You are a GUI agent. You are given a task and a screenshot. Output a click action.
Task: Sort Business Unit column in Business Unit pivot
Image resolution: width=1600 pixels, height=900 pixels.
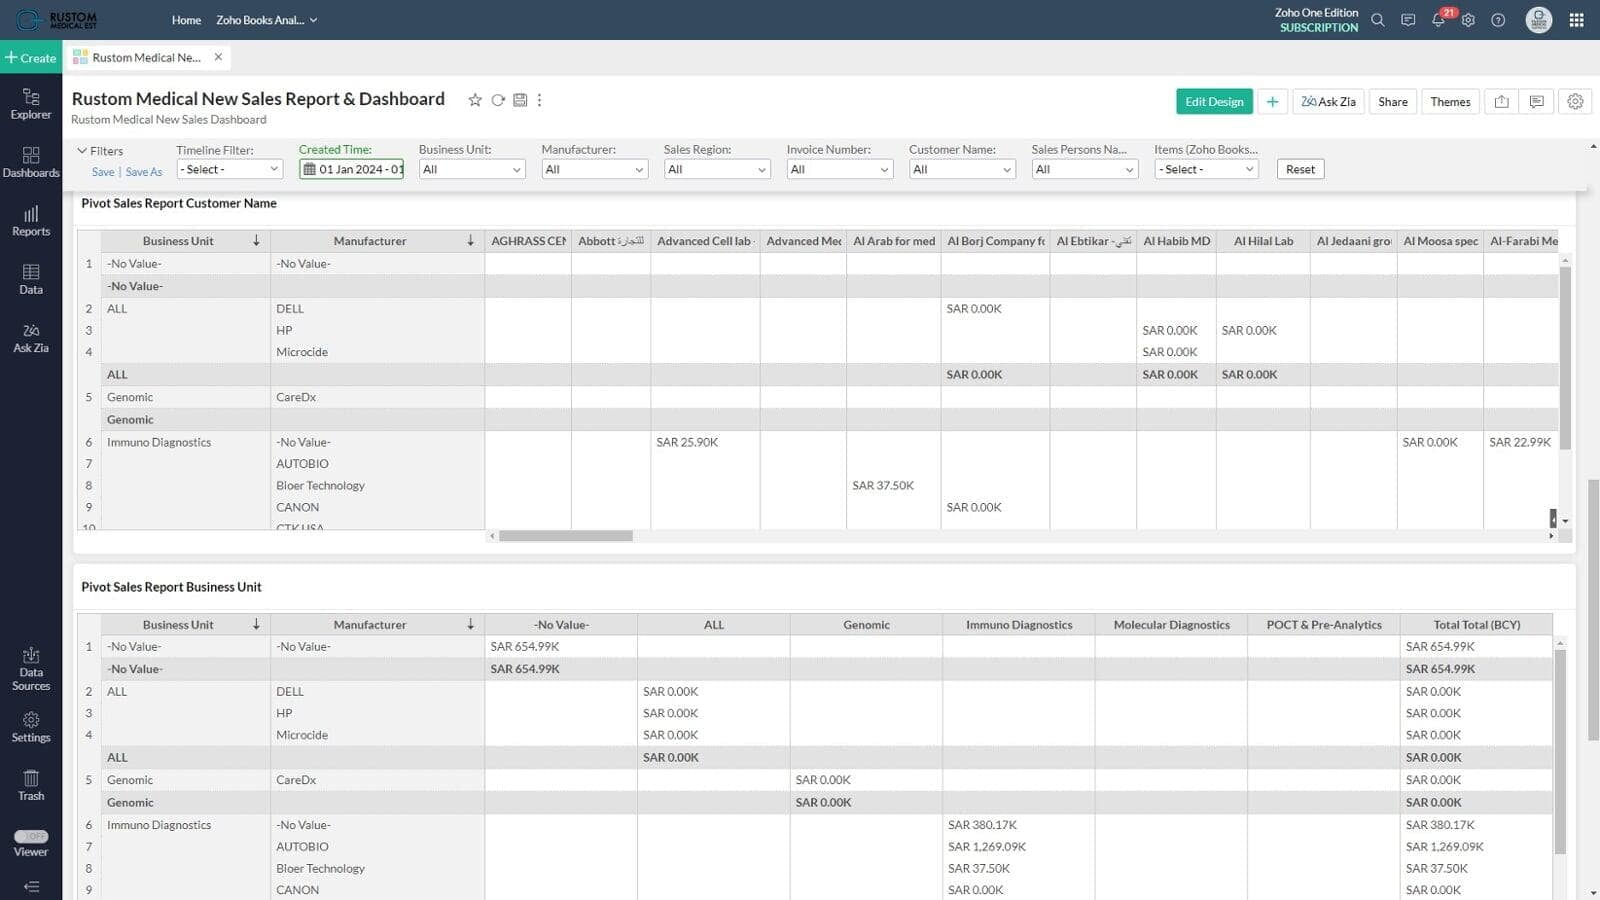pyautogui.click(x=256, y=624)
